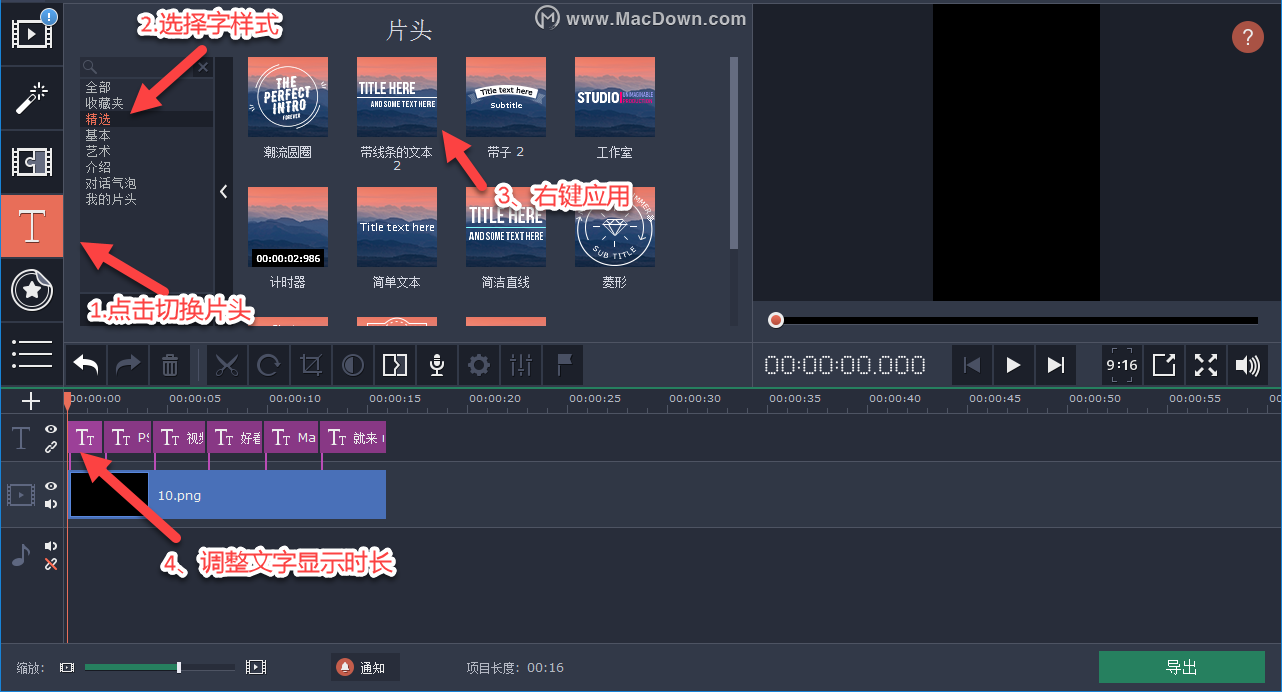Rotate the selected clip
1282x692 pixels.
pos(269,366)
